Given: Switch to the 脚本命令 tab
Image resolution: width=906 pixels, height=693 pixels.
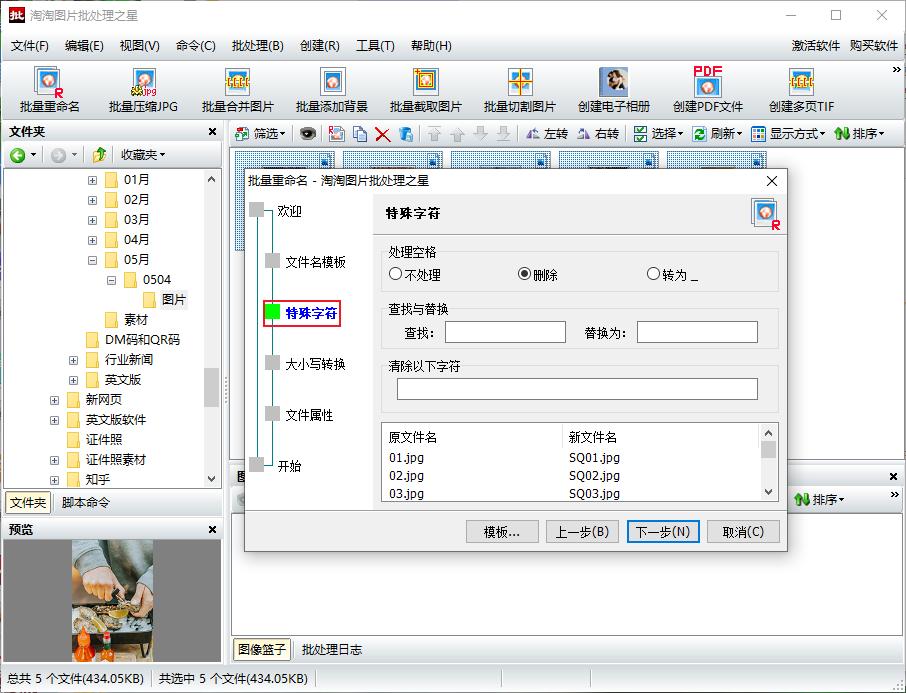Looking at the screenshot, I should click(84, 501).
